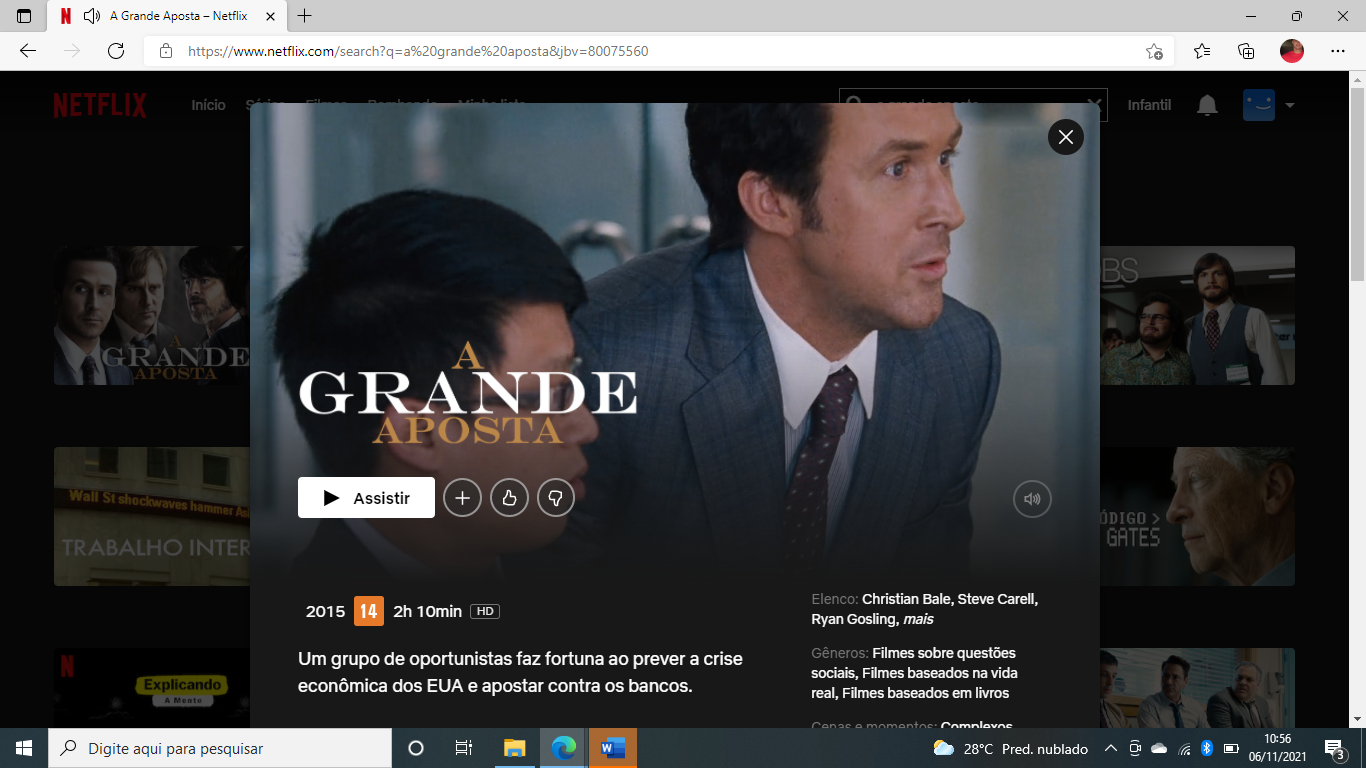Open new browser tab
1366x768 pixels.
pos(305,16)
